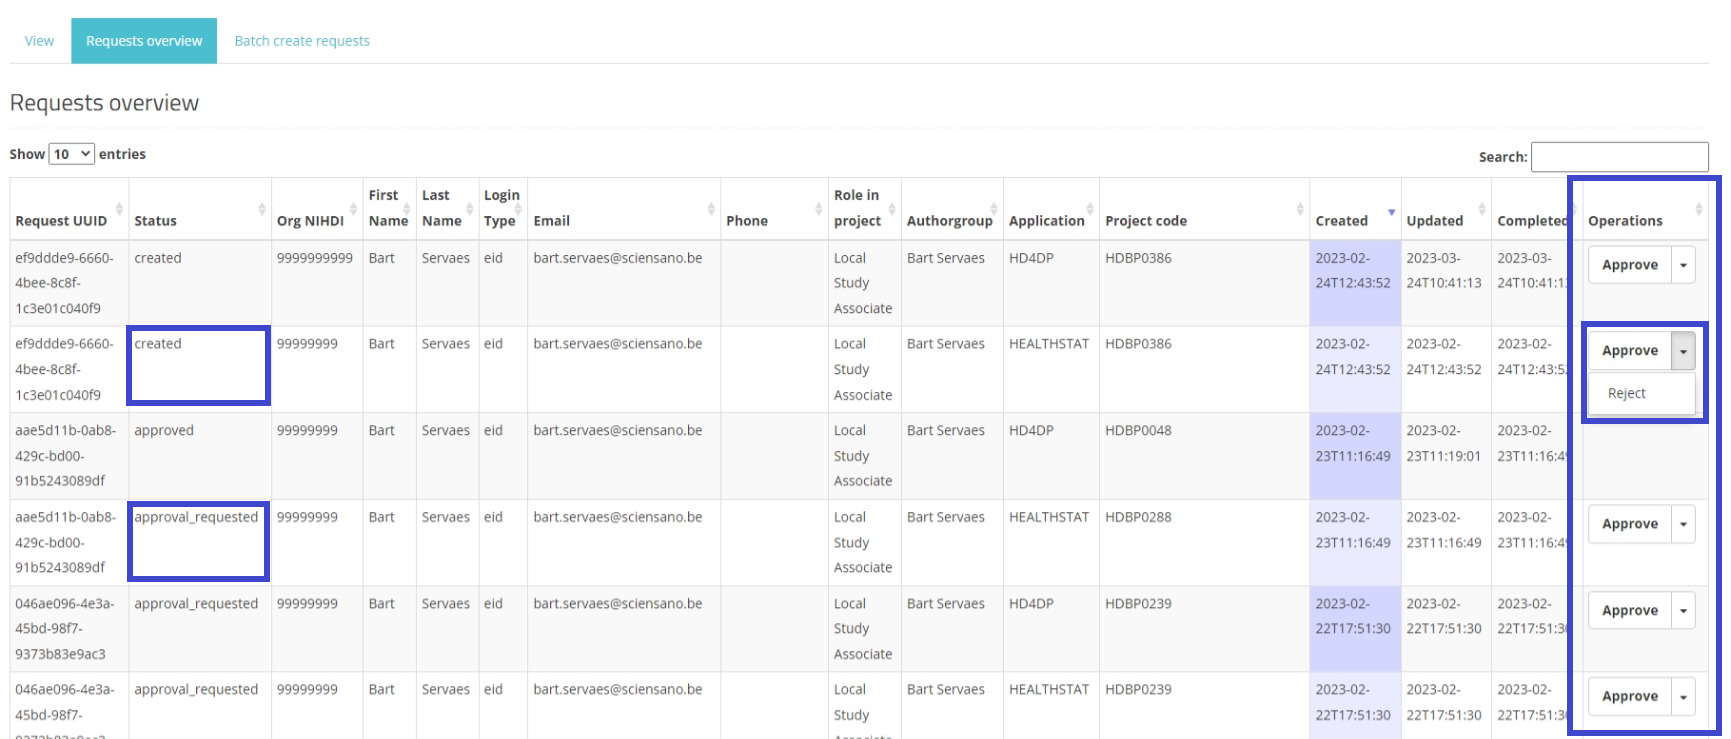Sort by Email column header
Viewport: 1731px width, 739px height.
coord(551,221)
